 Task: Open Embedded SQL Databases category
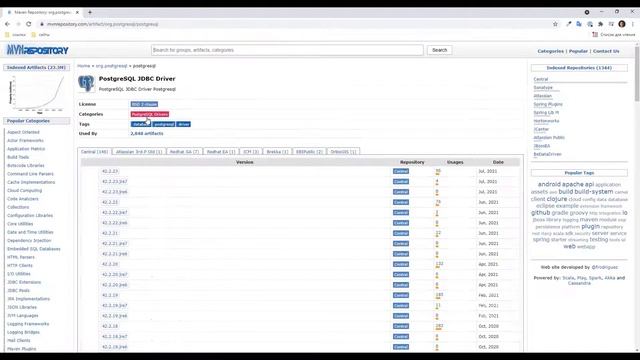click(33, 249)
